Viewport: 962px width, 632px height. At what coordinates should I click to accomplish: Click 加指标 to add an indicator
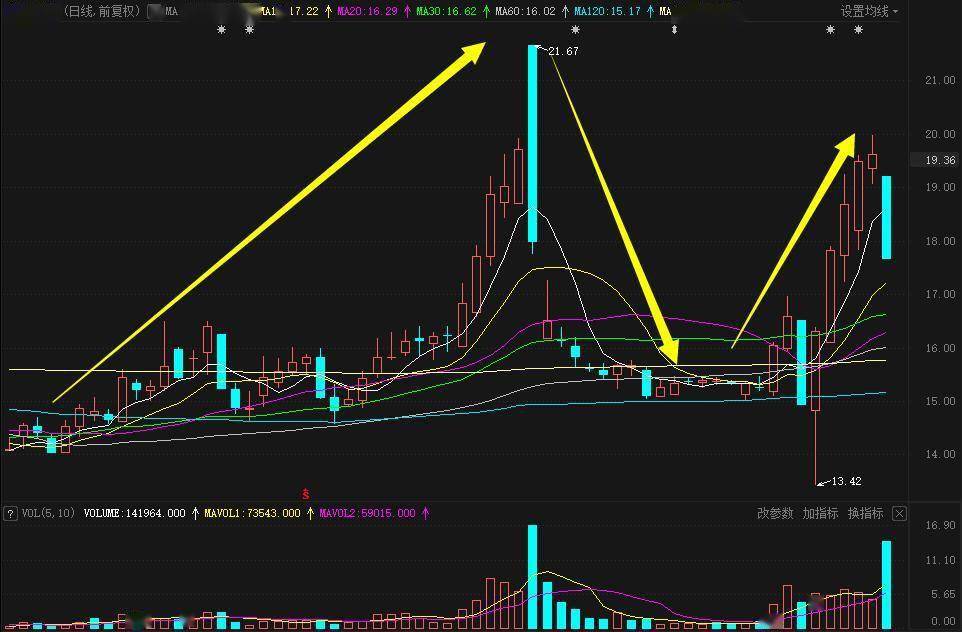[x=820, y=513]
